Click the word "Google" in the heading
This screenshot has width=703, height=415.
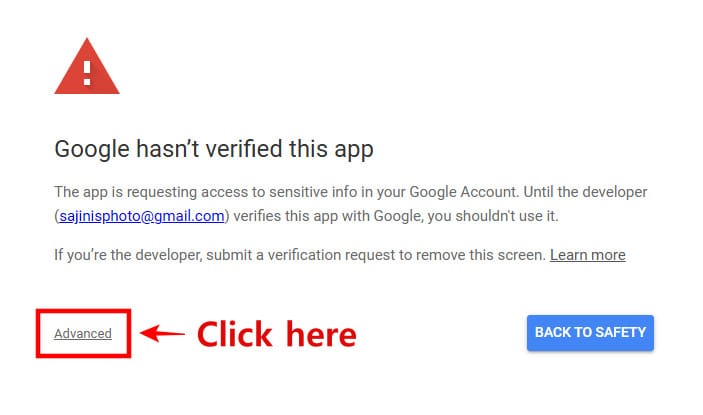pos(90,150)
